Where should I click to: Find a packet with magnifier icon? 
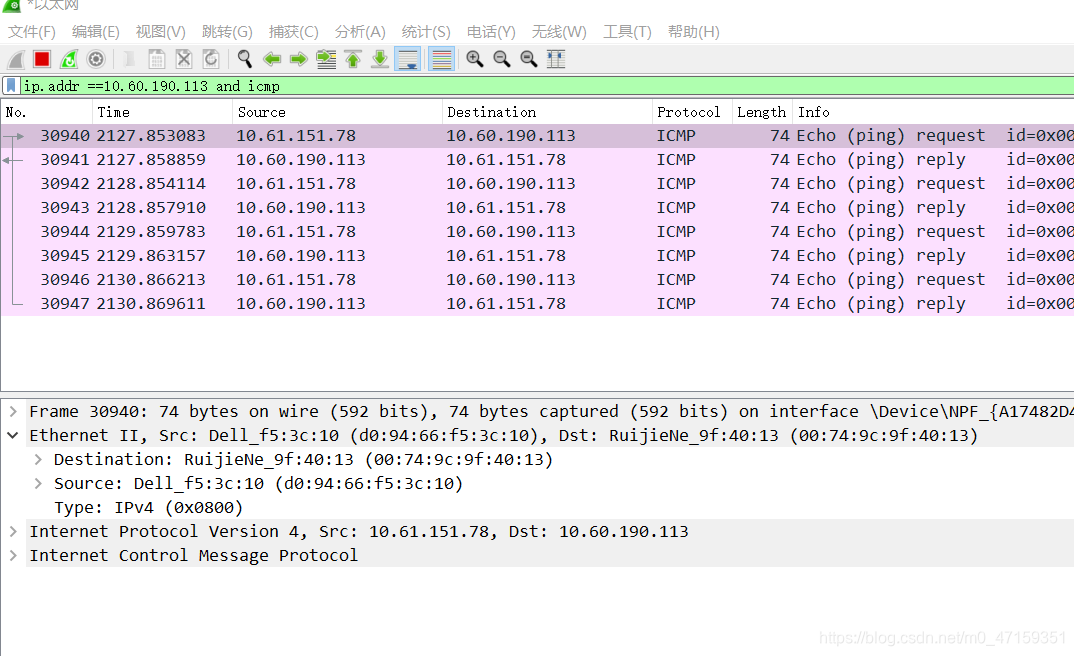(245, 60)
